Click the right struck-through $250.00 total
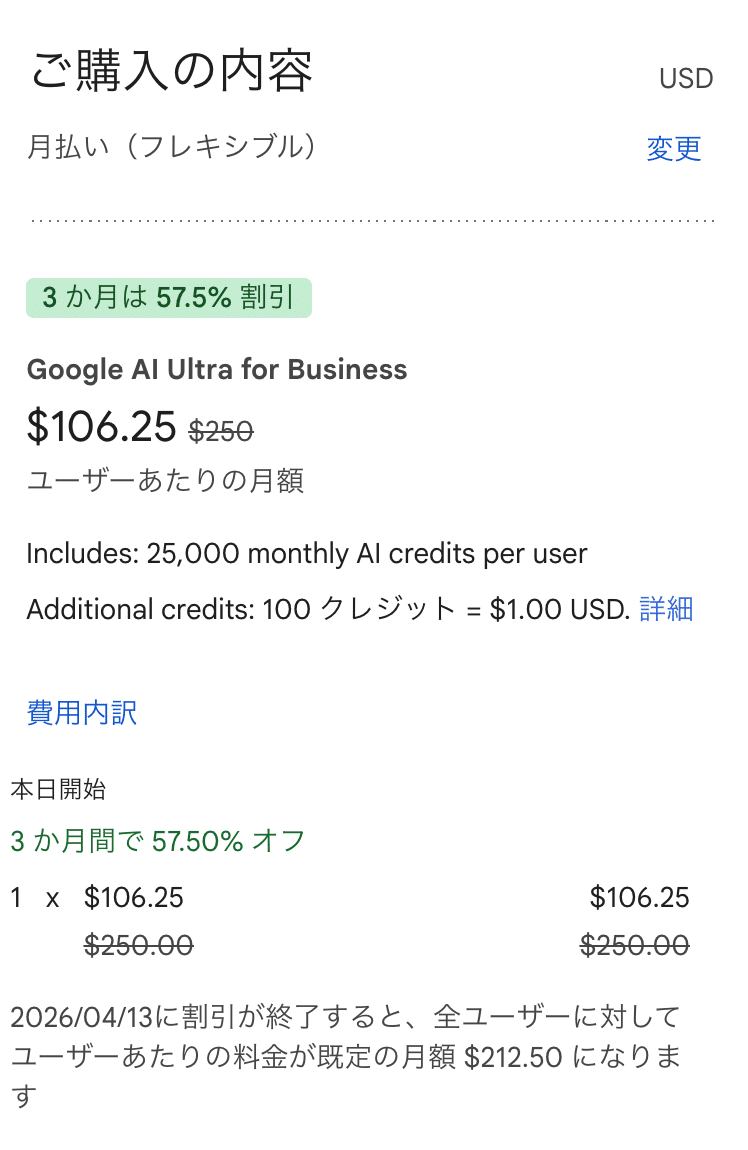This screenshot has width=748, height=1150. point(634,945)
